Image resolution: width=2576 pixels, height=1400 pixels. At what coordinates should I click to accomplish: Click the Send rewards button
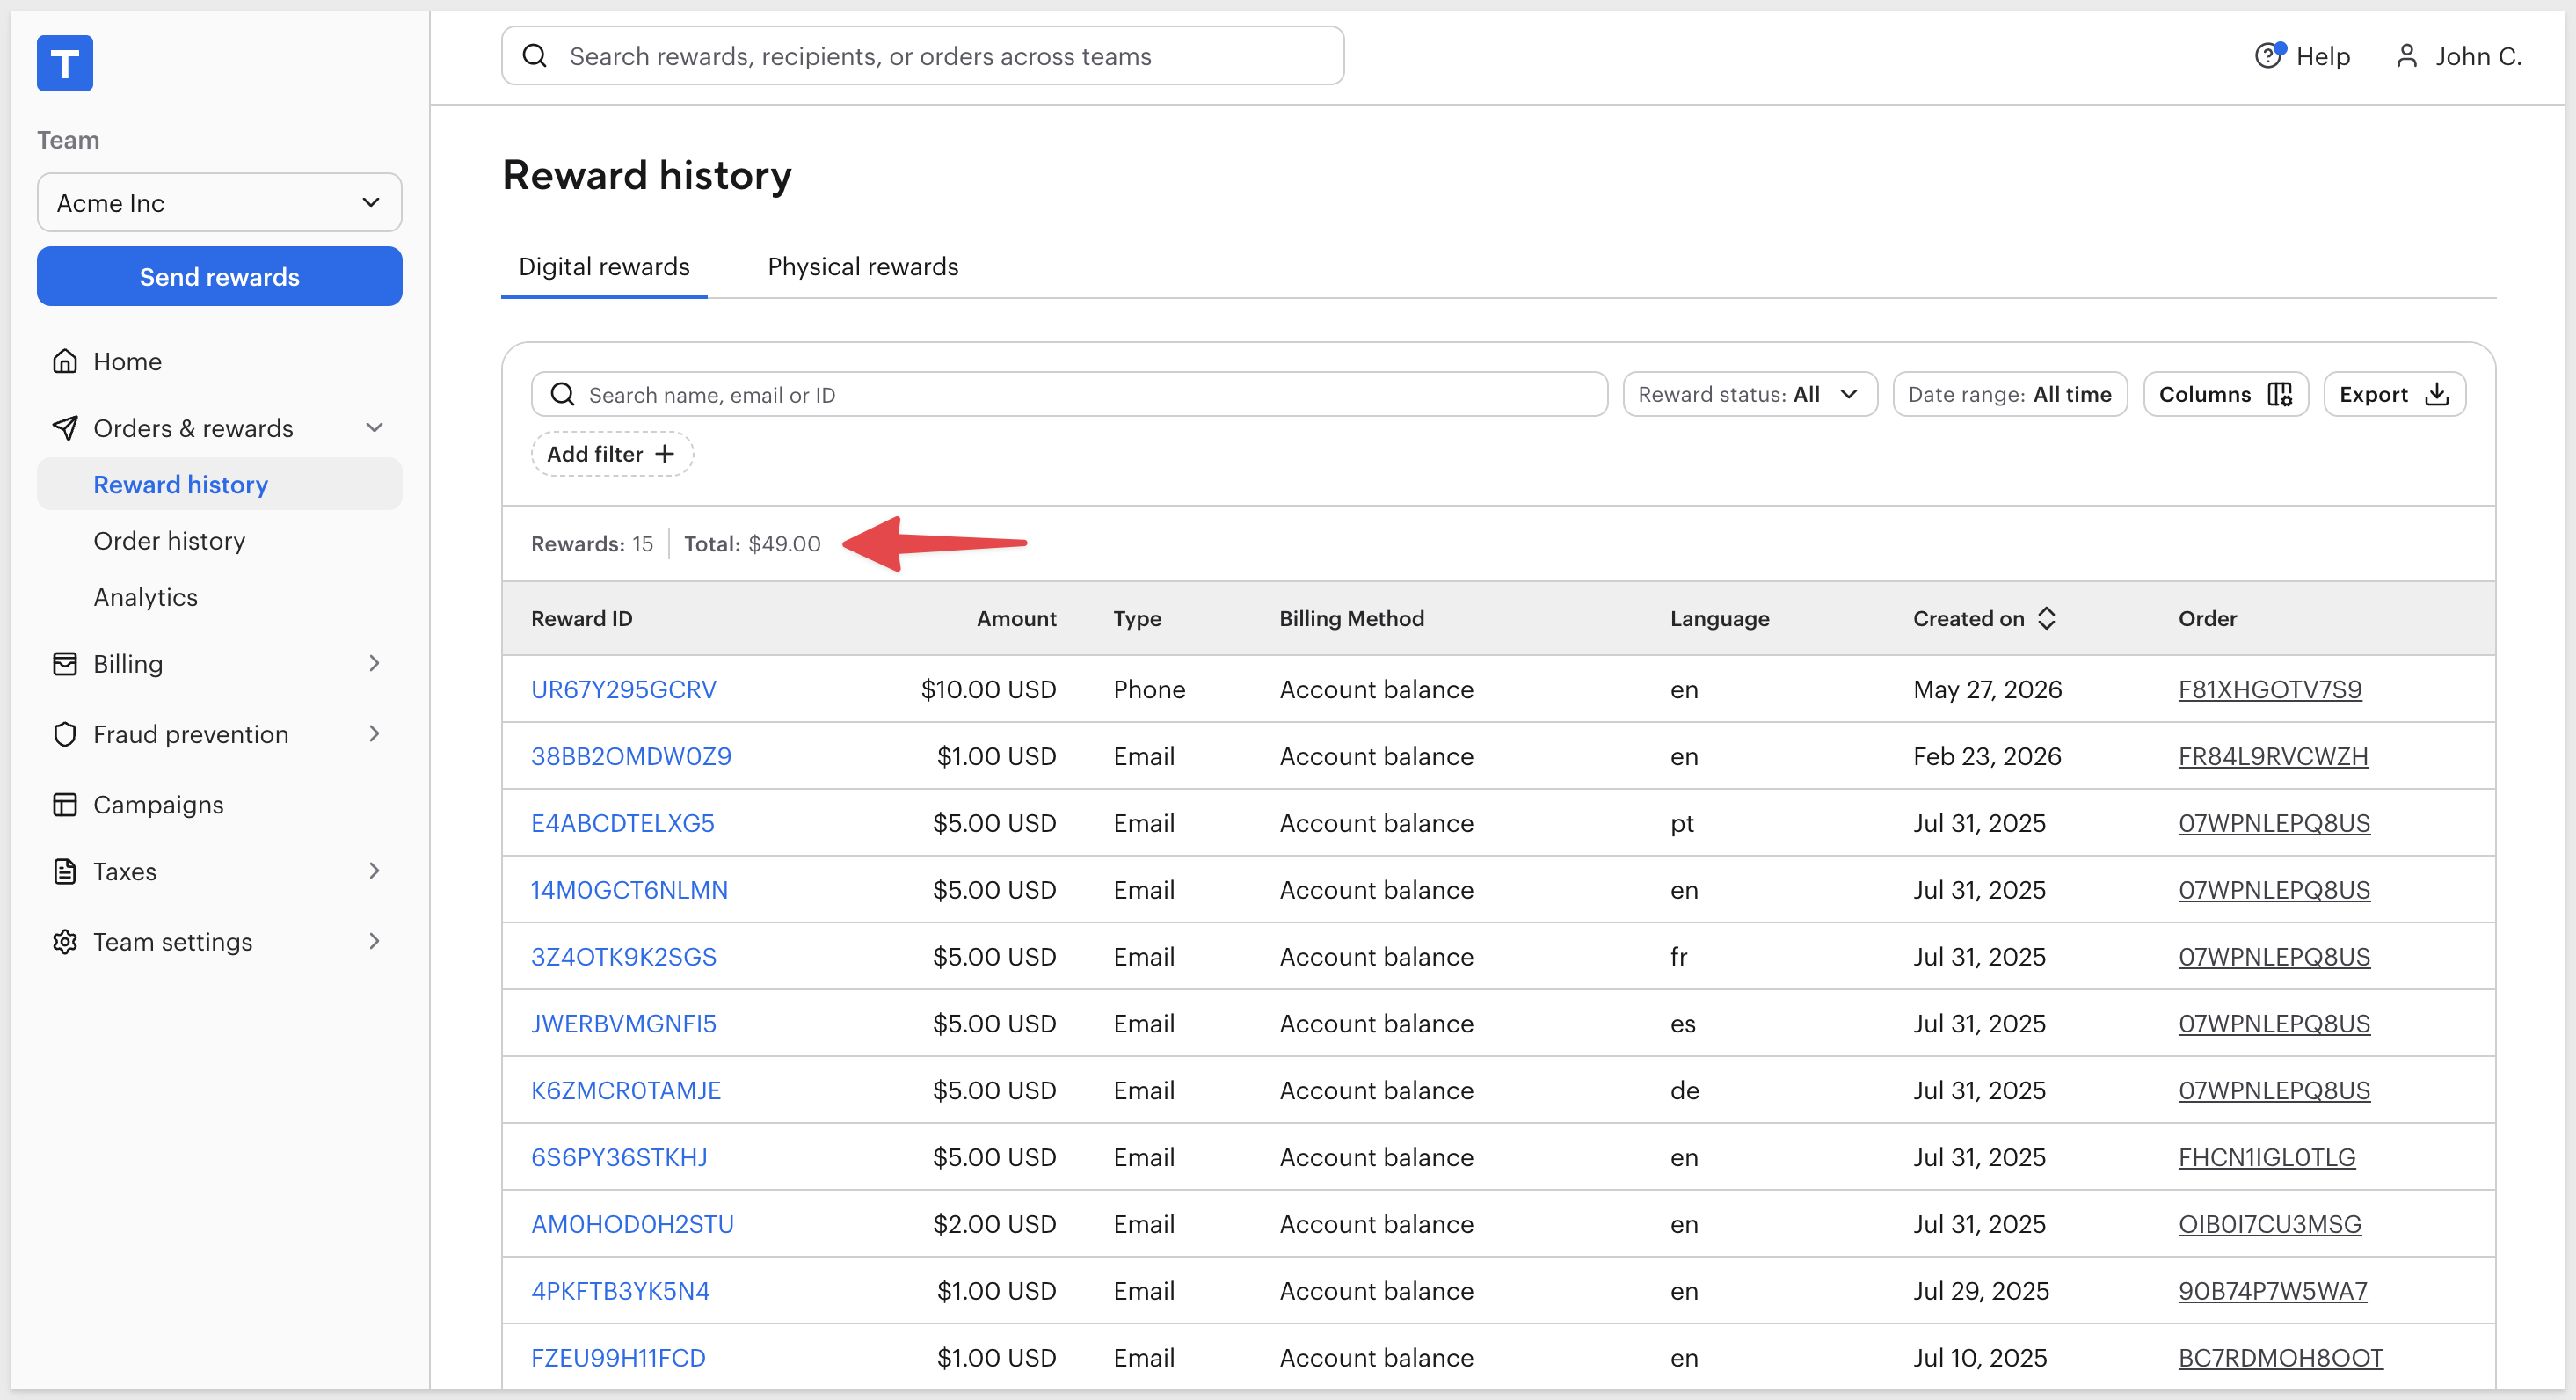tap(220, 277)
